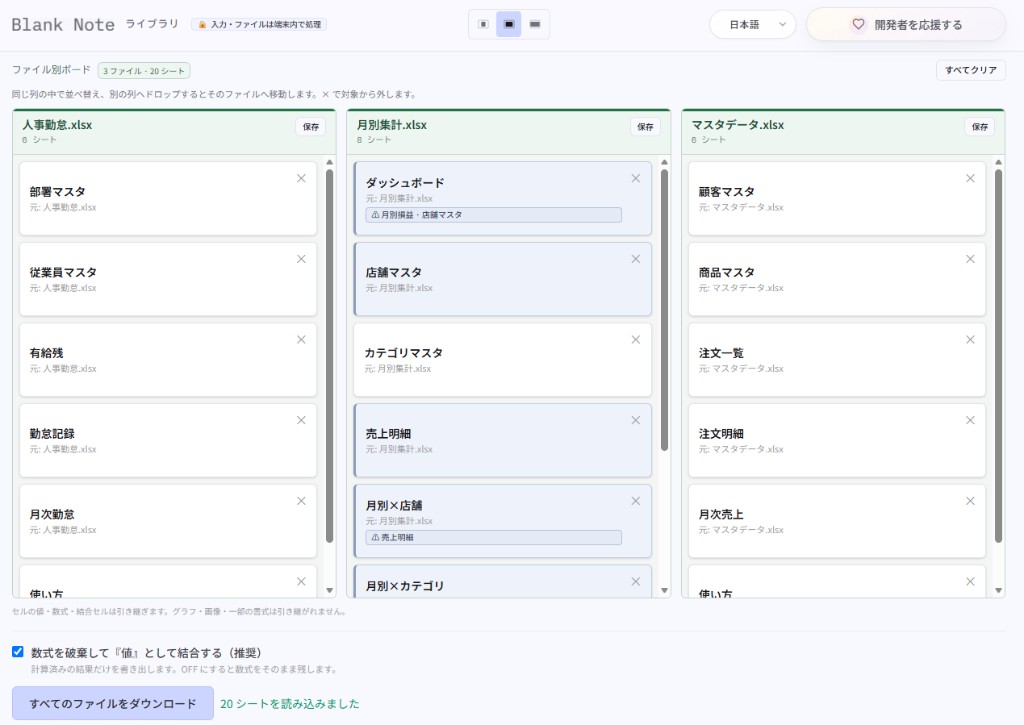
Task: Select the 従業員マスタ sheet card
Action: 168,280
